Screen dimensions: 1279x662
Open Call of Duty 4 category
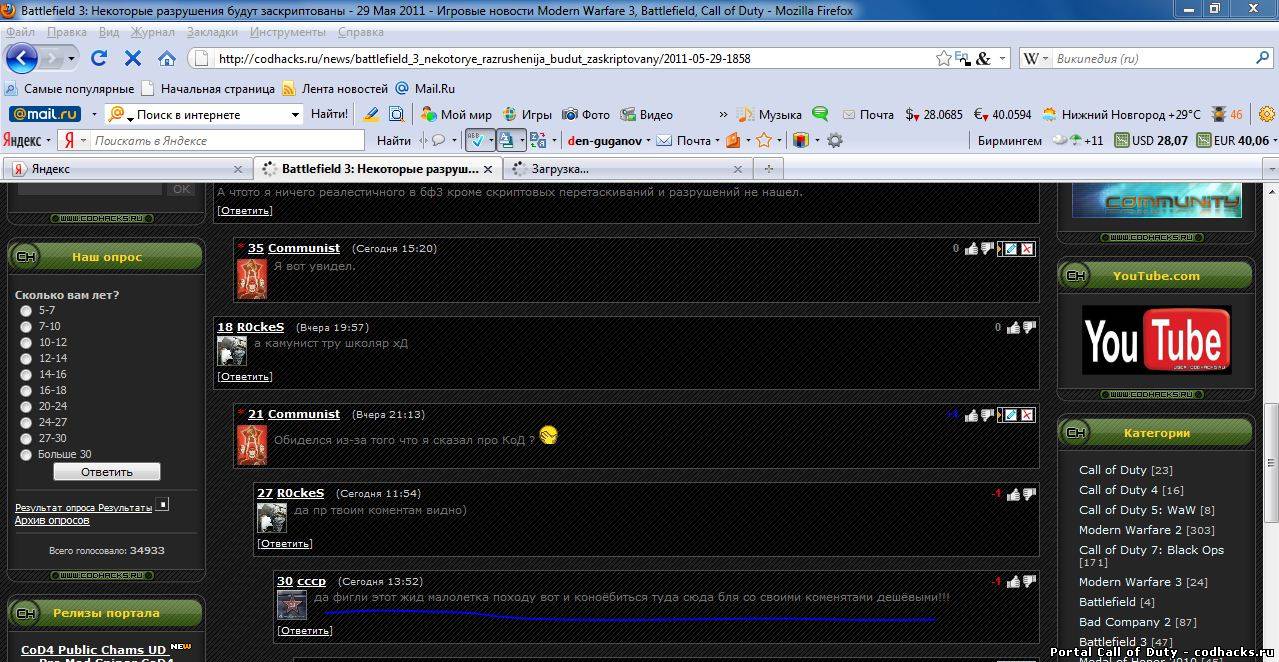(1118, 490)
